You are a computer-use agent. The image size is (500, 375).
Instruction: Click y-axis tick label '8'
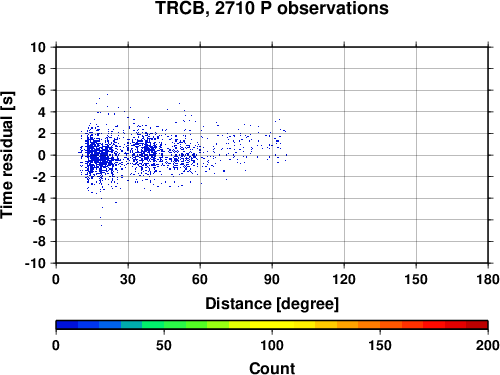pos(42,69)
